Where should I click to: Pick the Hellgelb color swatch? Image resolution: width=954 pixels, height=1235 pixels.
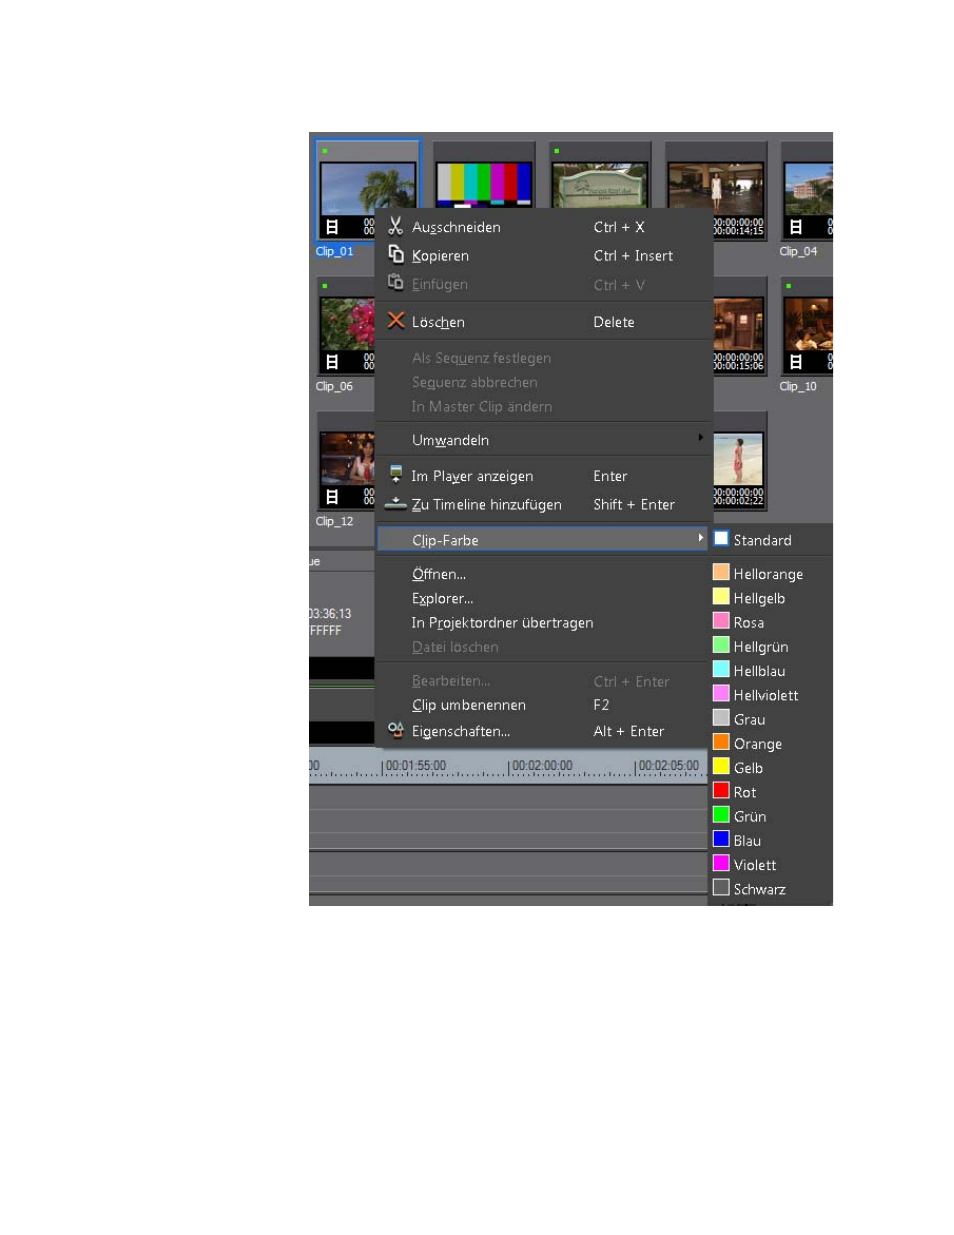point(721,597)
